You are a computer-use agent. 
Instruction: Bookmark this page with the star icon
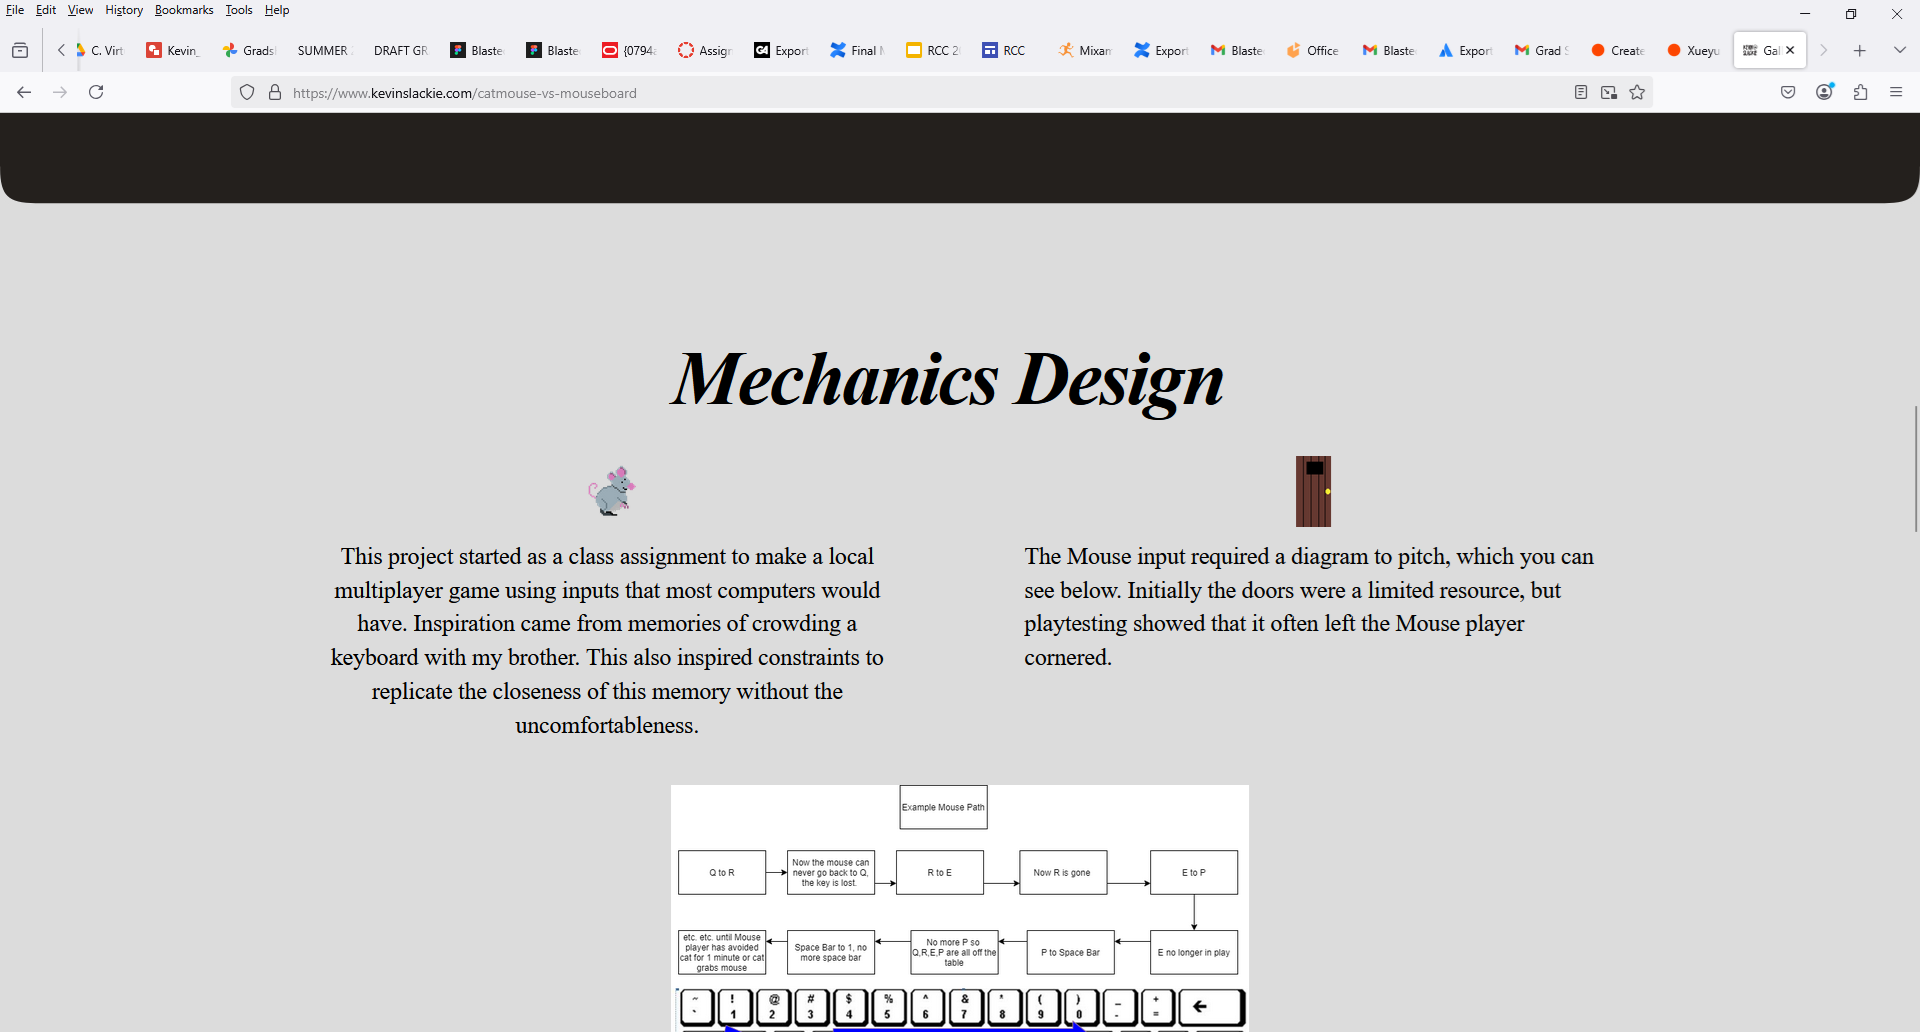pyautogui.click(x=1637, y=92)
